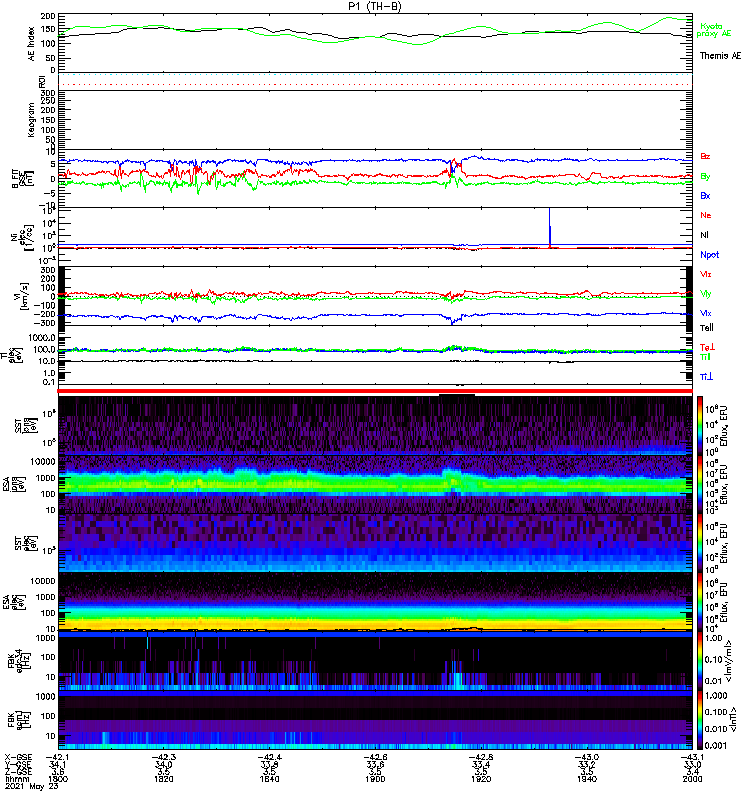This screenshot has width=750, height=800.
Task: Click the FBK electric field spectrogram panel
Action: point(375,661)
